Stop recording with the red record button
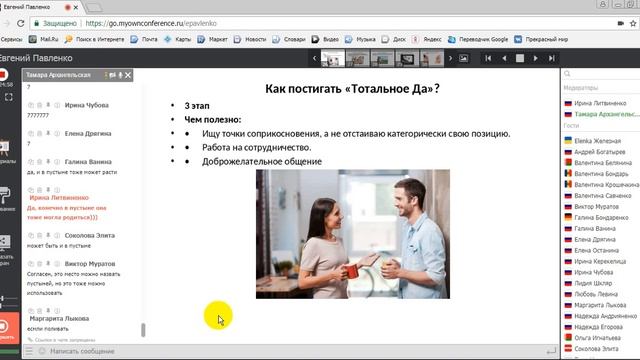Viewport: 640px width, 360px height. [3, 75]
